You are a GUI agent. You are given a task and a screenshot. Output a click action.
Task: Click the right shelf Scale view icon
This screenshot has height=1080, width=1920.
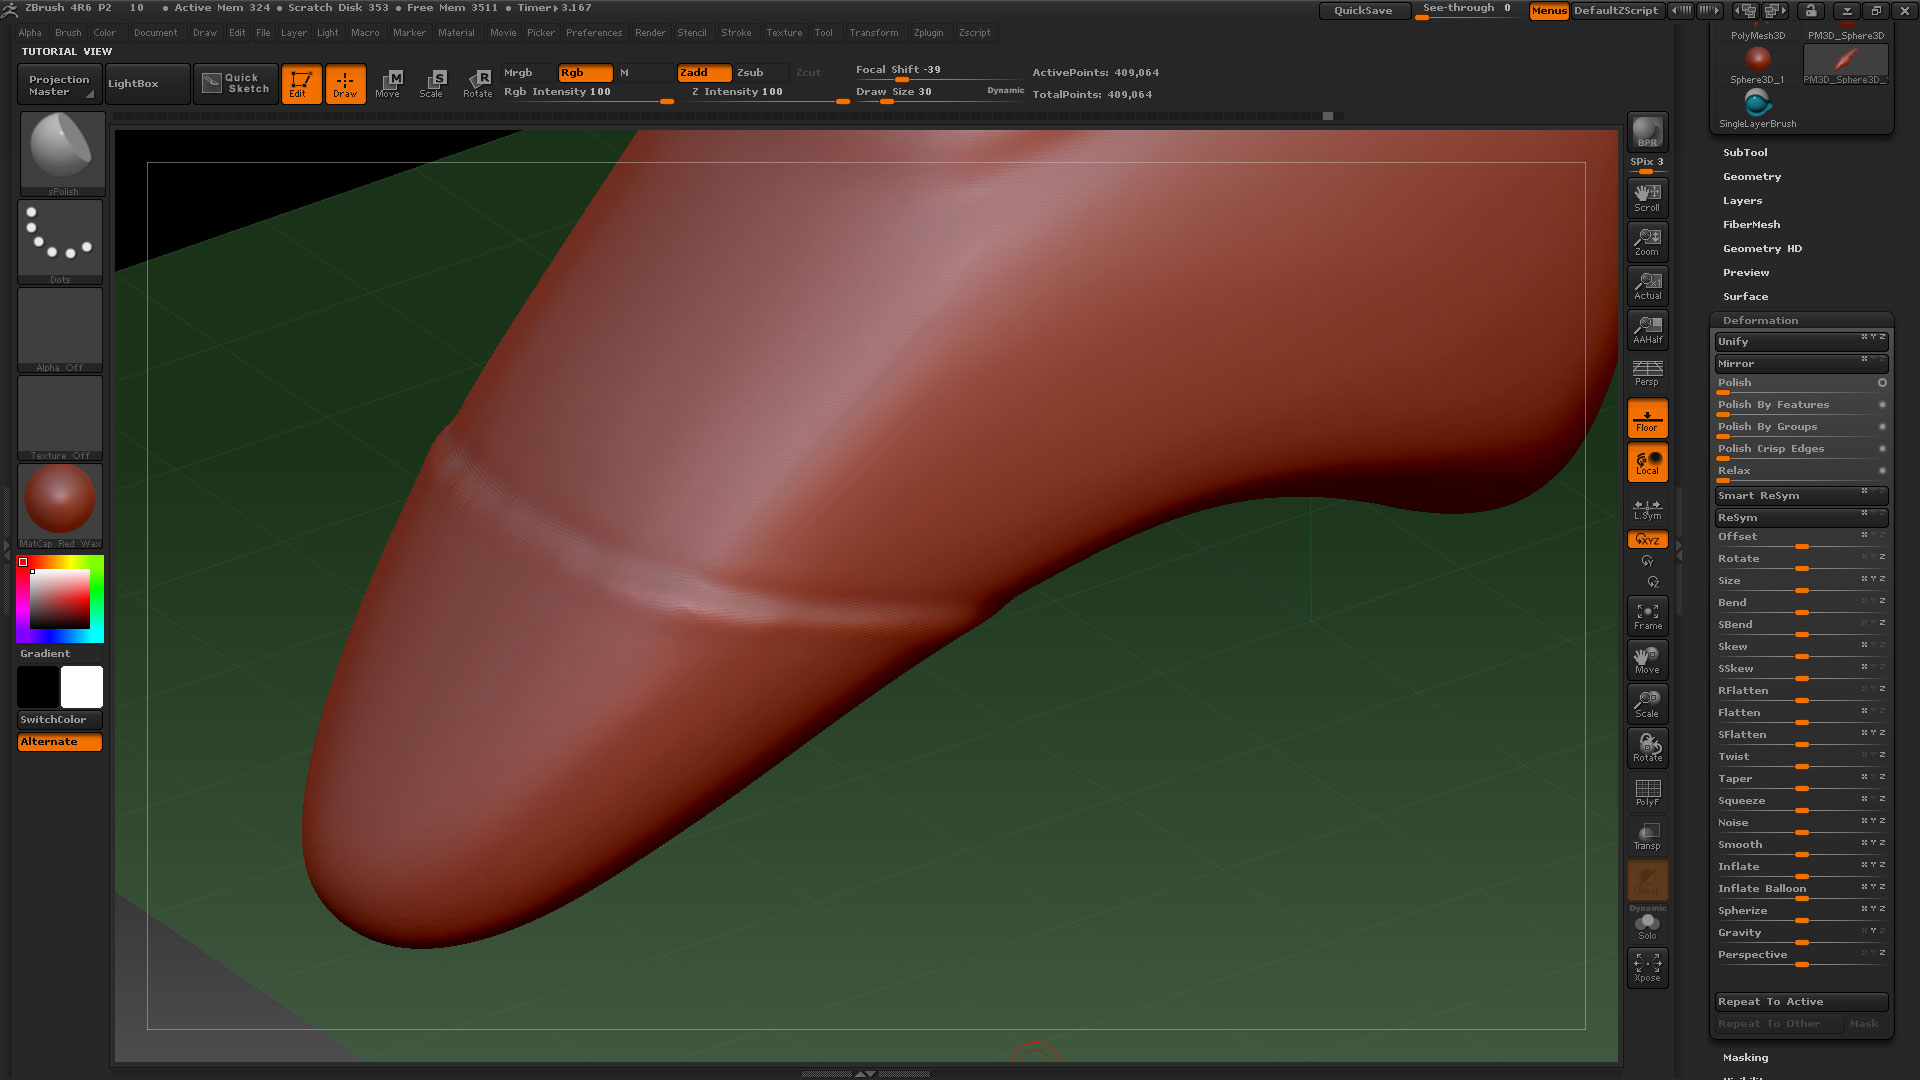pyautogui.click(x=1647, y=704)
